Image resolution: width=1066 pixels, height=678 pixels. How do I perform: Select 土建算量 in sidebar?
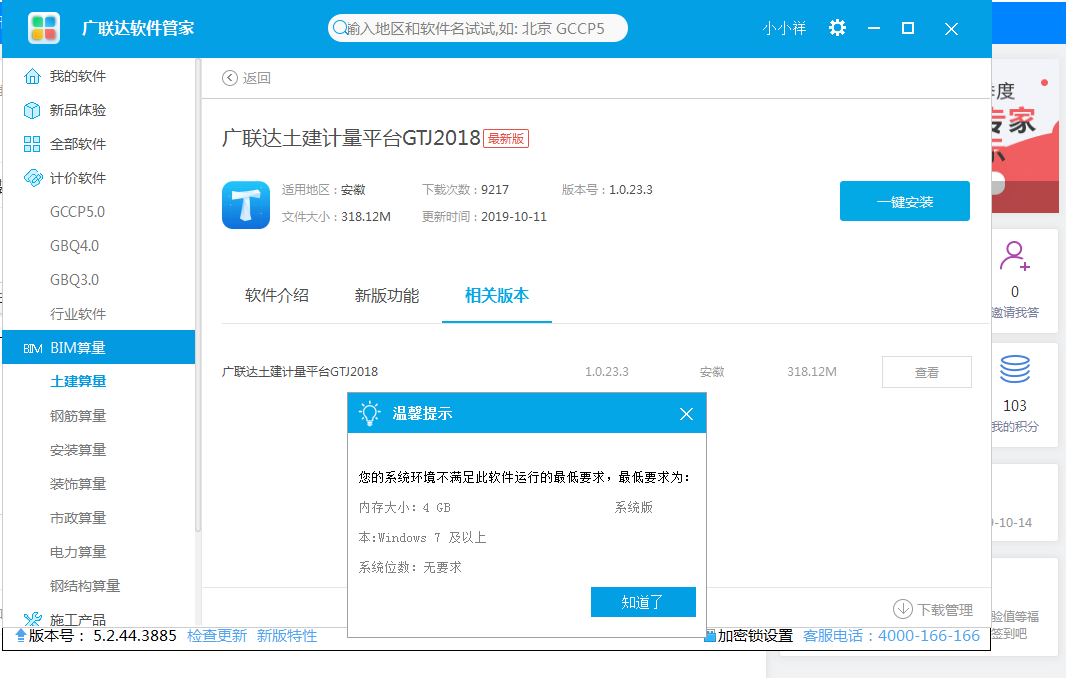click(78, 382)
